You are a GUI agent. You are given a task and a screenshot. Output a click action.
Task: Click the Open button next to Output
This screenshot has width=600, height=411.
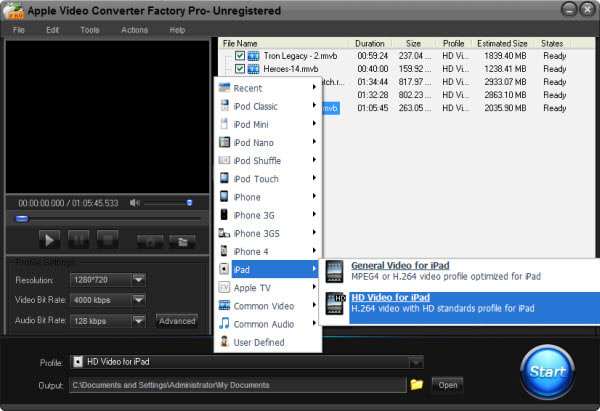pos(447,385)
